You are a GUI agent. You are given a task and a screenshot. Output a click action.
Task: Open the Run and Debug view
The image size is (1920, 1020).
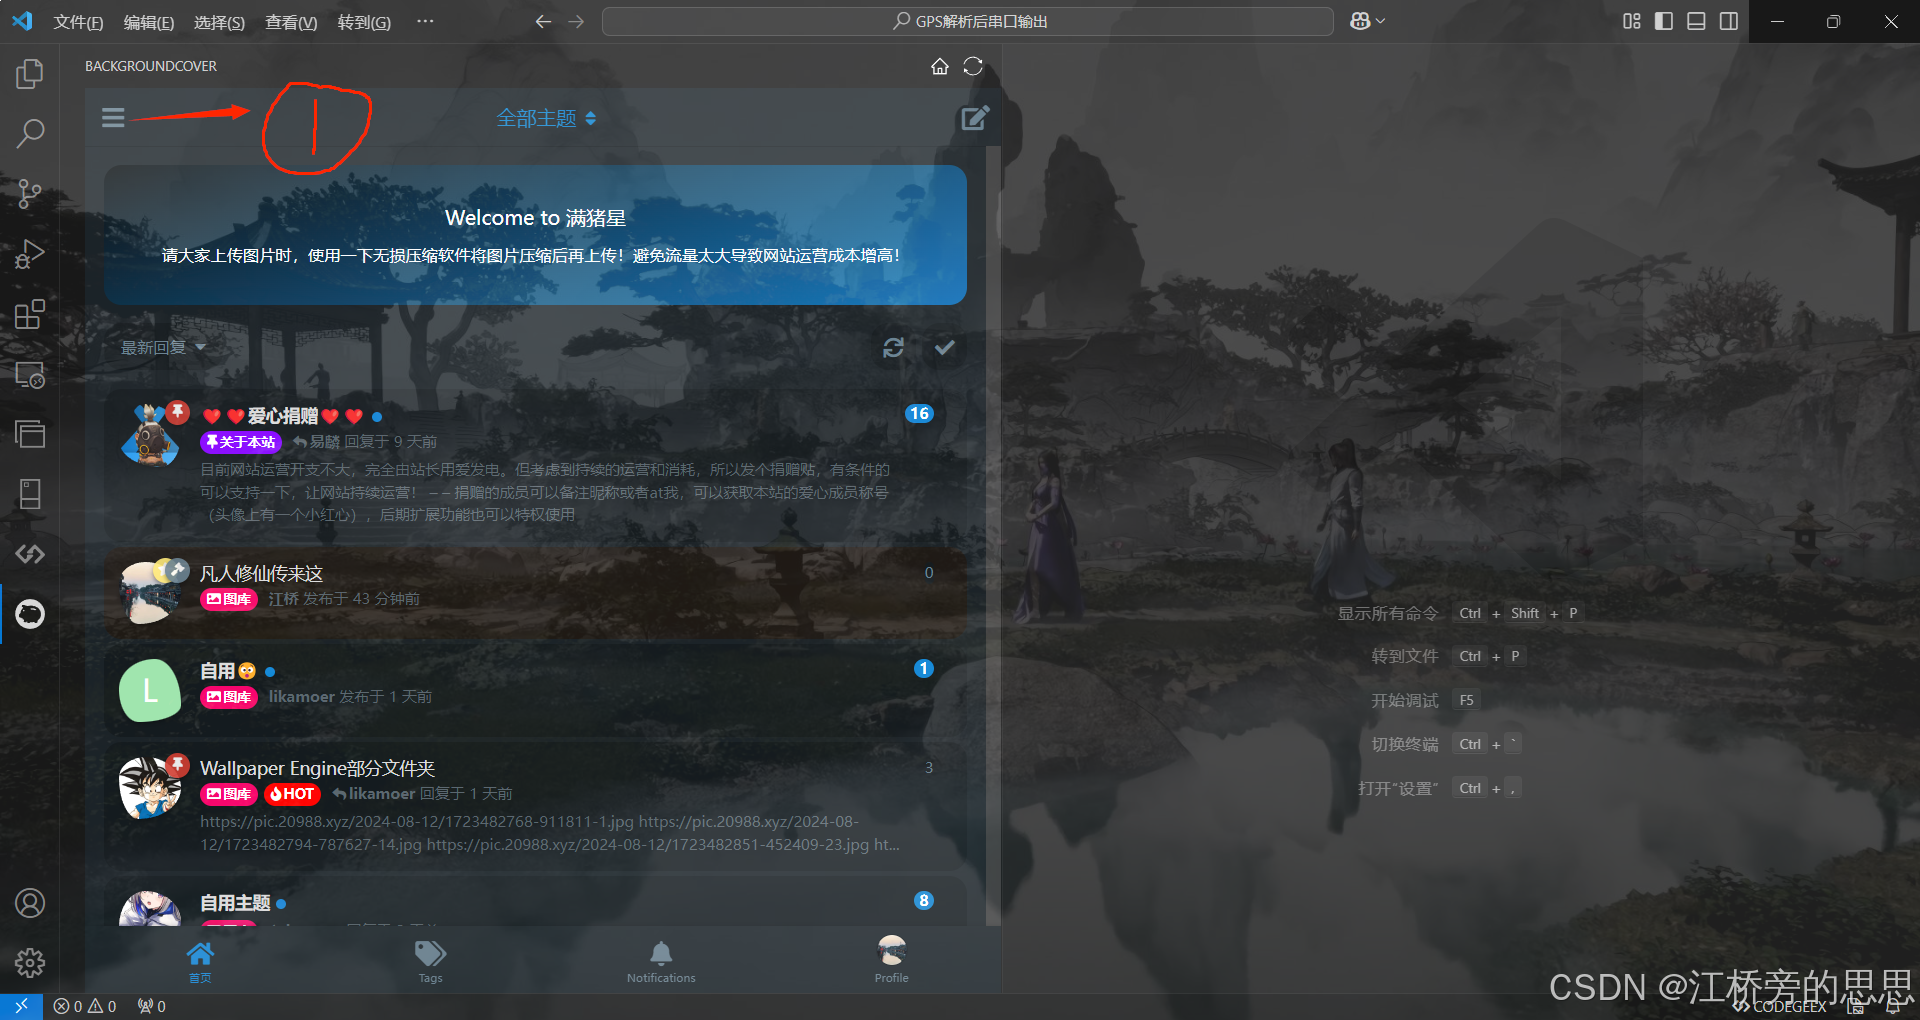pos(30,254)
